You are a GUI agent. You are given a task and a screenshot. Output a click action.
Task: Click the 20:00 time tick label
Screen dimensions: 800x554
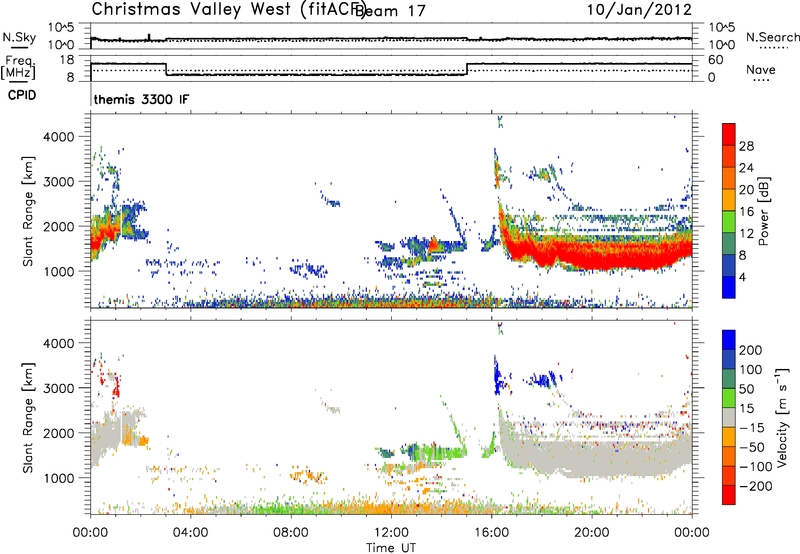591,533
